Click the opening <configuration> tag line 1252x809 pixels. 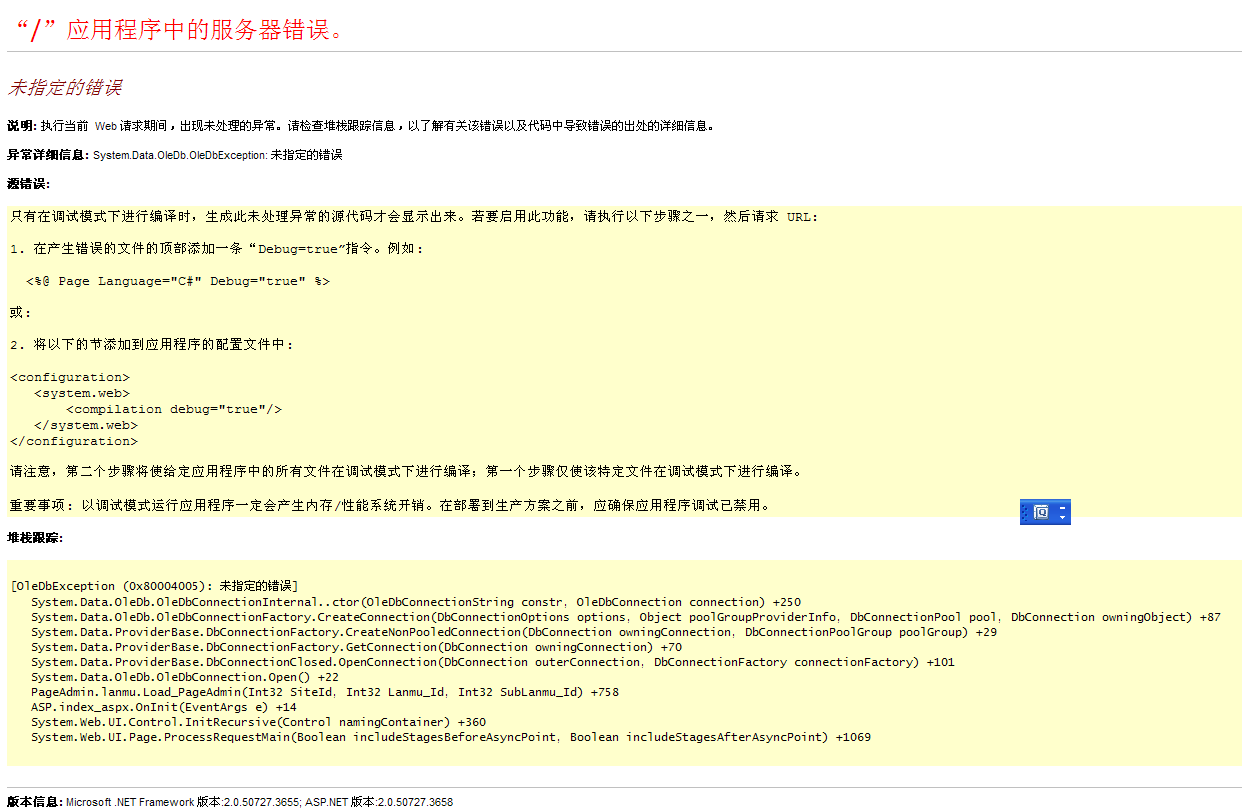70,377
